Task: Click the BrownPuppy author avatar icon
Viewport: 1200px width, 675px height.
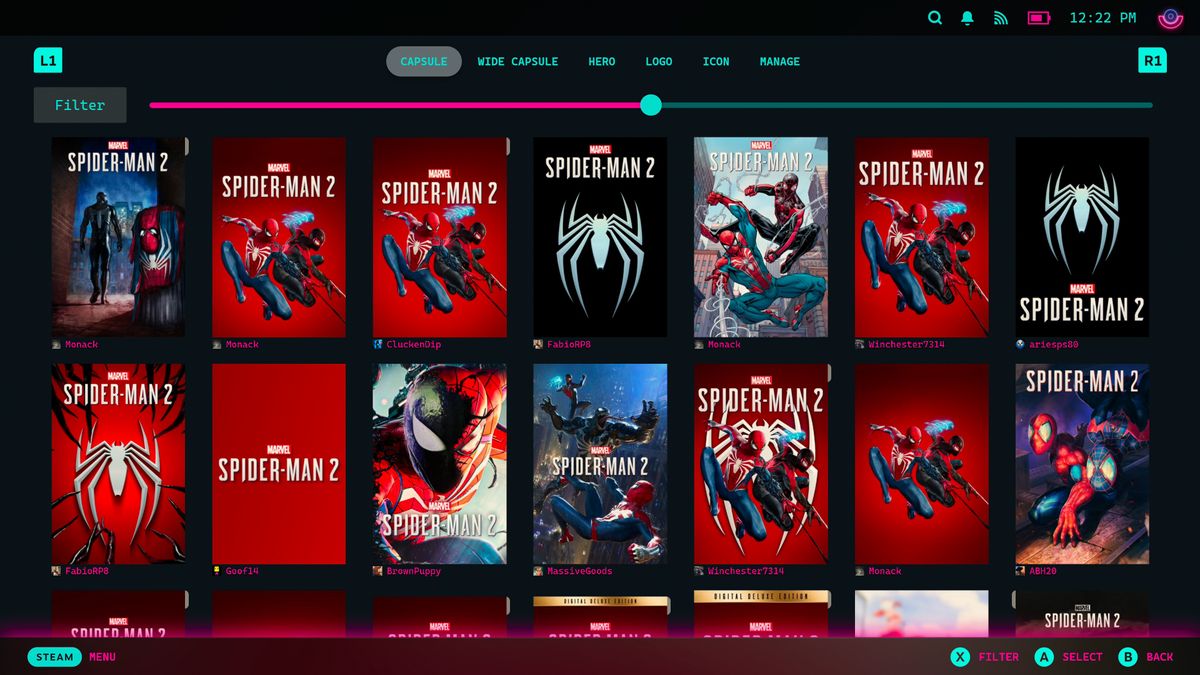Action: click(x=378, y=571)
